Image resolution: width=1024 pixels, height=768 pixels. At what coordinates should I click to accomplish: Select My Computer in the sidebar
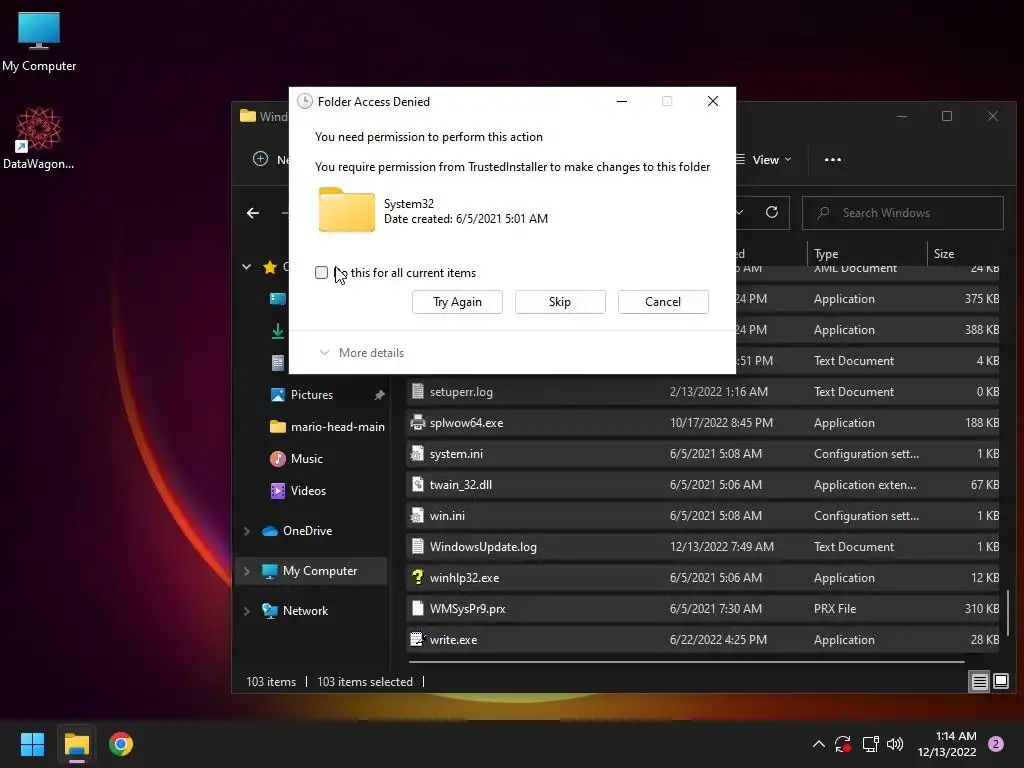click(x=310, y=571)
